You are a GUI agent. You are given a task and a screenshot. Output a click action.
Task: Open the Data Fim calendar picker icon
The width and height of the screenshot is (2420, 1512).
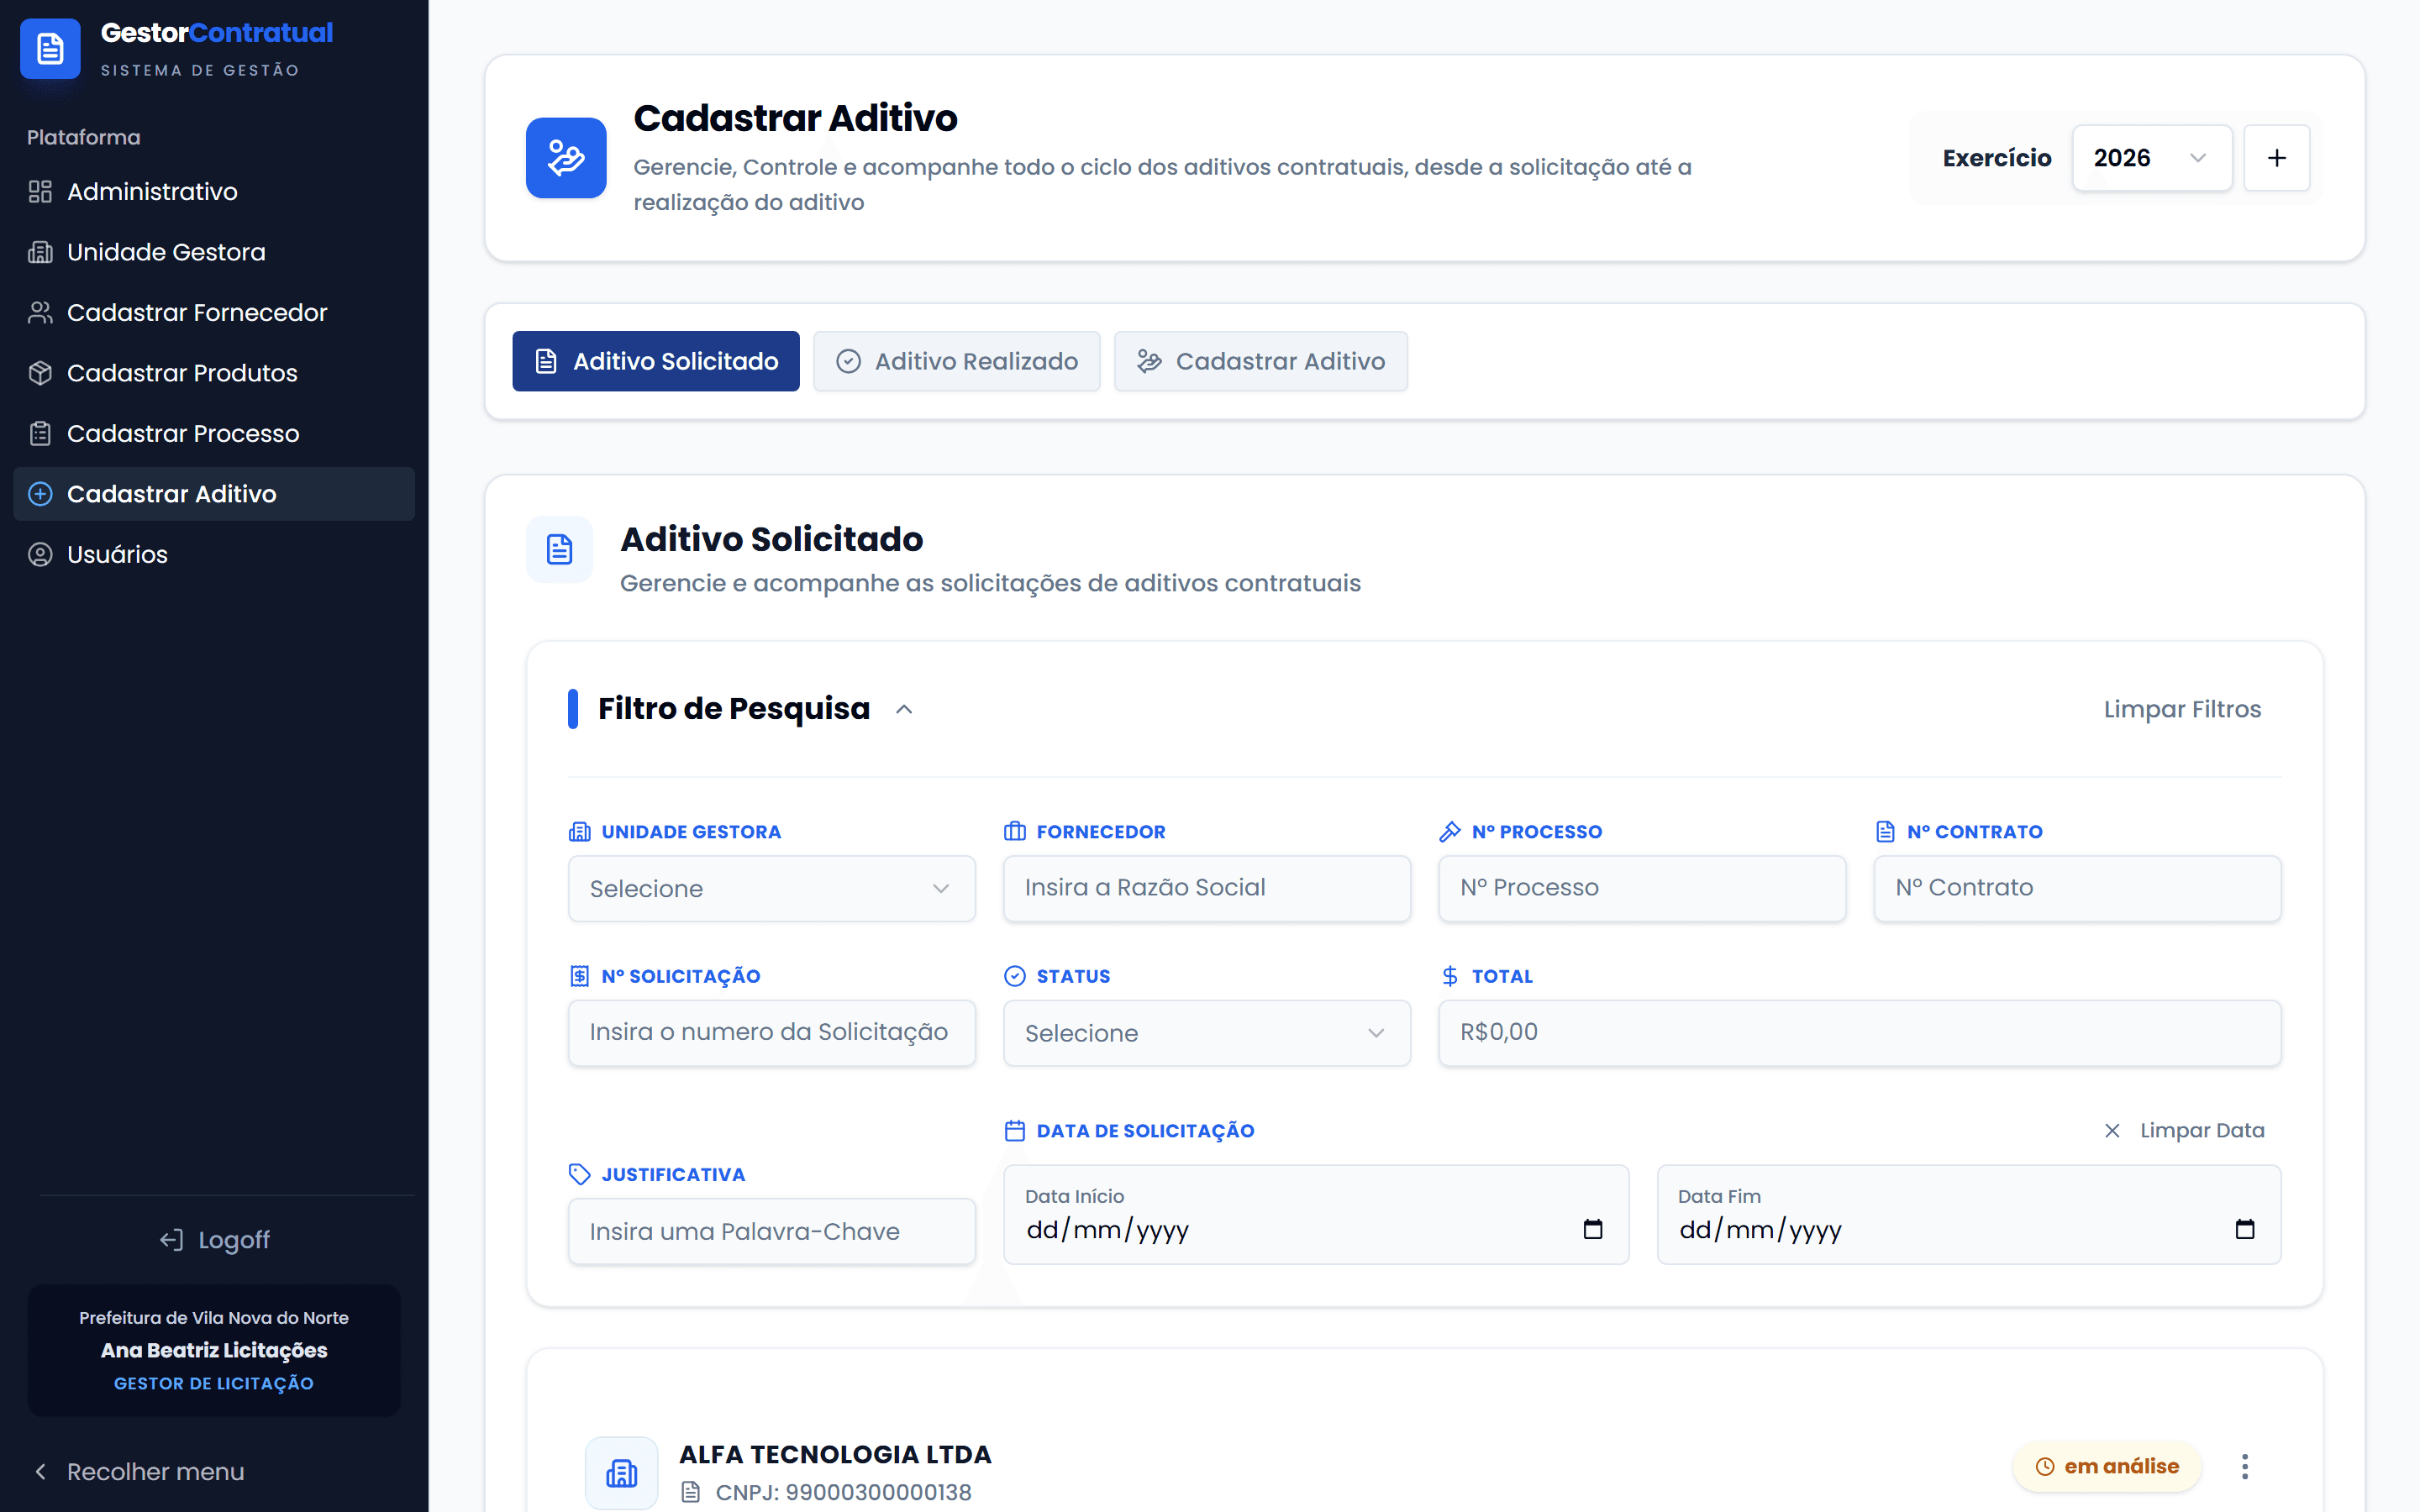(x=2245, y=1229)
